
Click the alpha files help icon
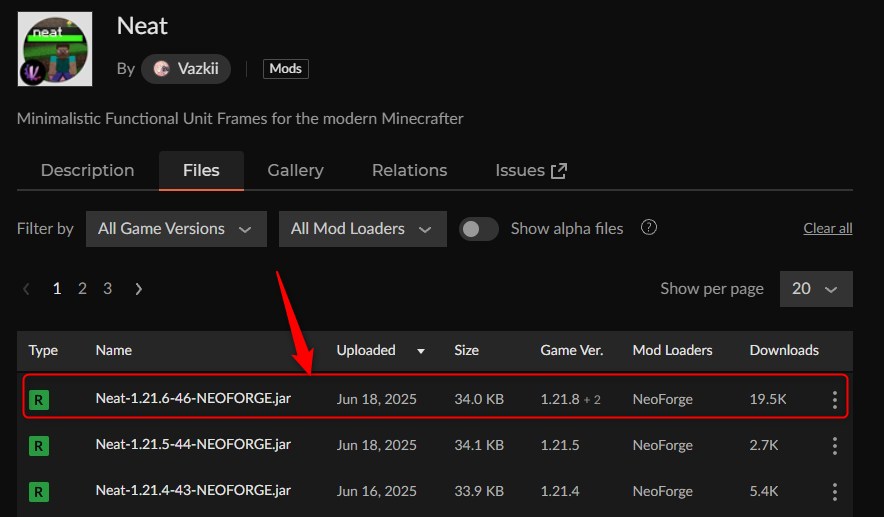649,228
